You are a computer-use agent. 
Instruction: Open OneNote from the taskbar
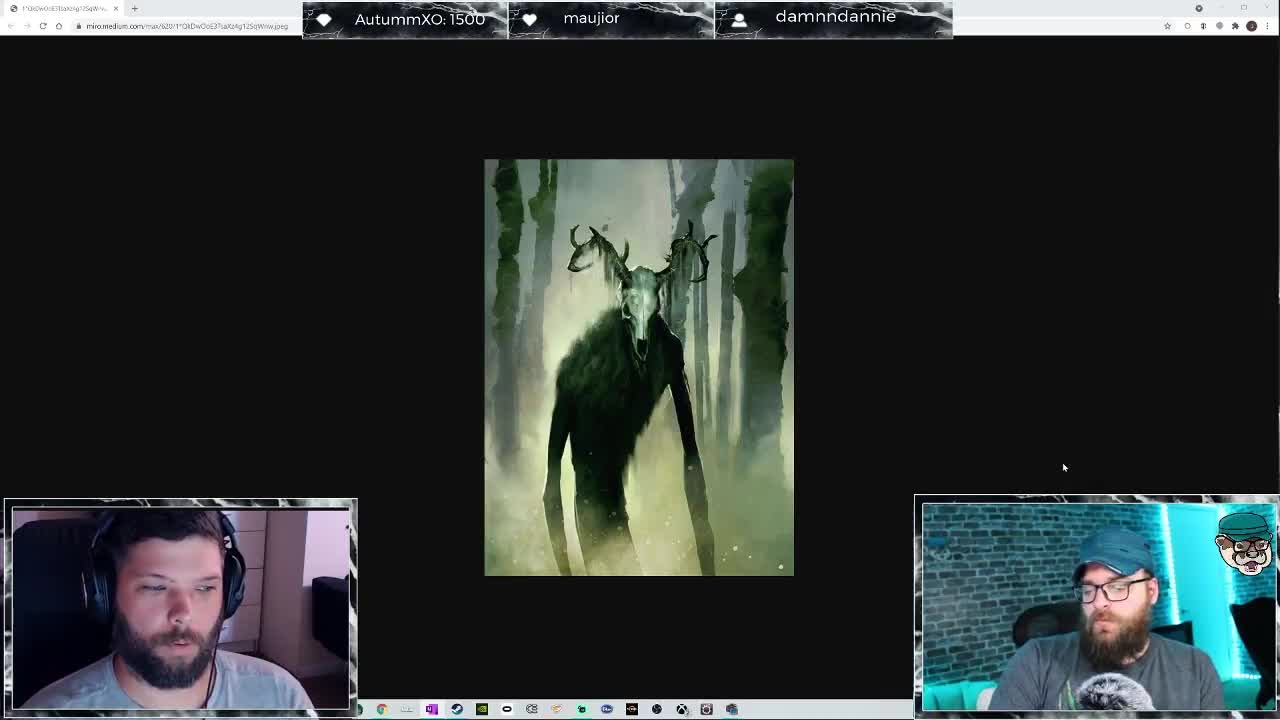pyautogui.click(x=431, y=709)
